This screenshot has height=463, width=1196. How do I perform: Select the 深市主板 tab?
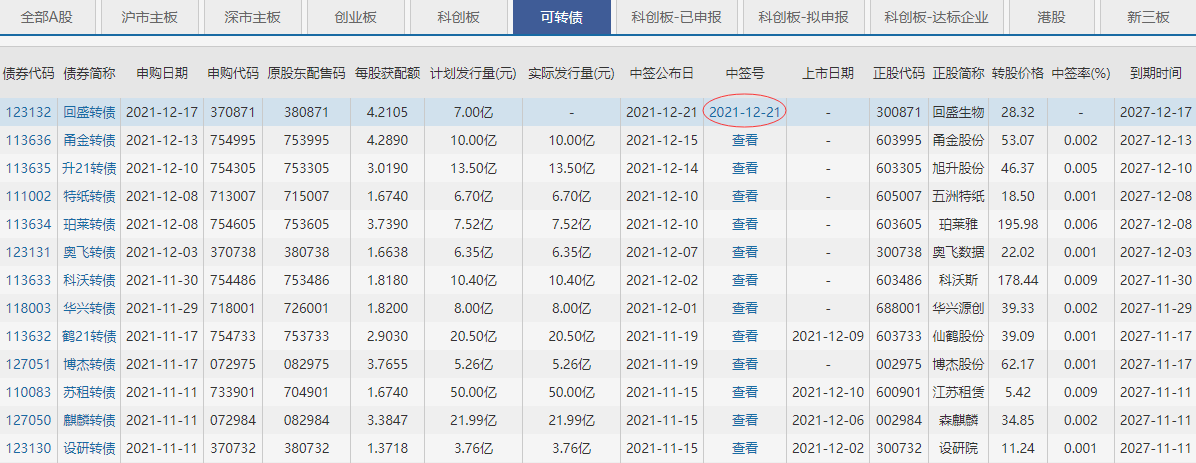pos(252,18)
